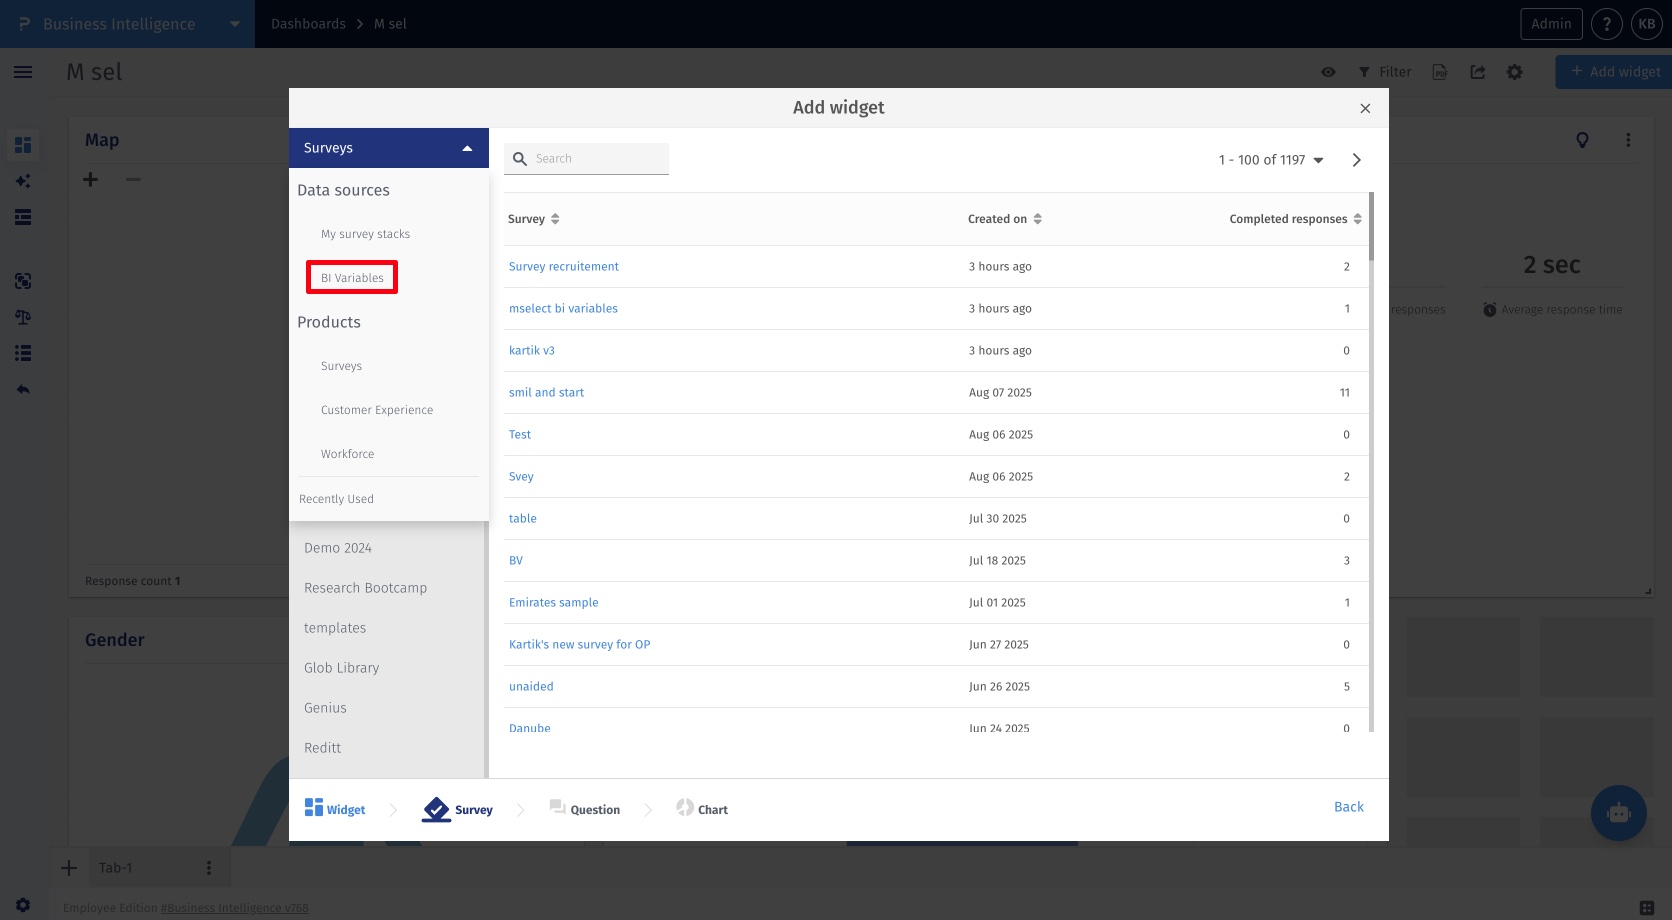1672x920 pixels.
Task: Open the dashboard Filter button
Action: coord(1385,72)
